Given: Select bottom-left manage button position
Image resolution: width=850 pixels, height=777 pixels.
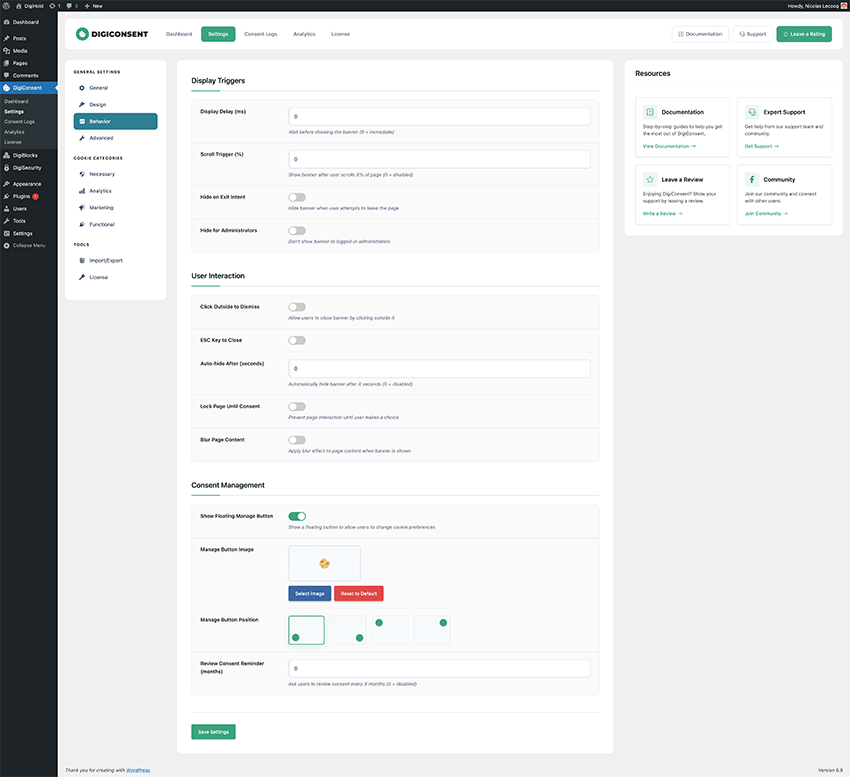Looking at the screenshot, I should tap(306, 630).
